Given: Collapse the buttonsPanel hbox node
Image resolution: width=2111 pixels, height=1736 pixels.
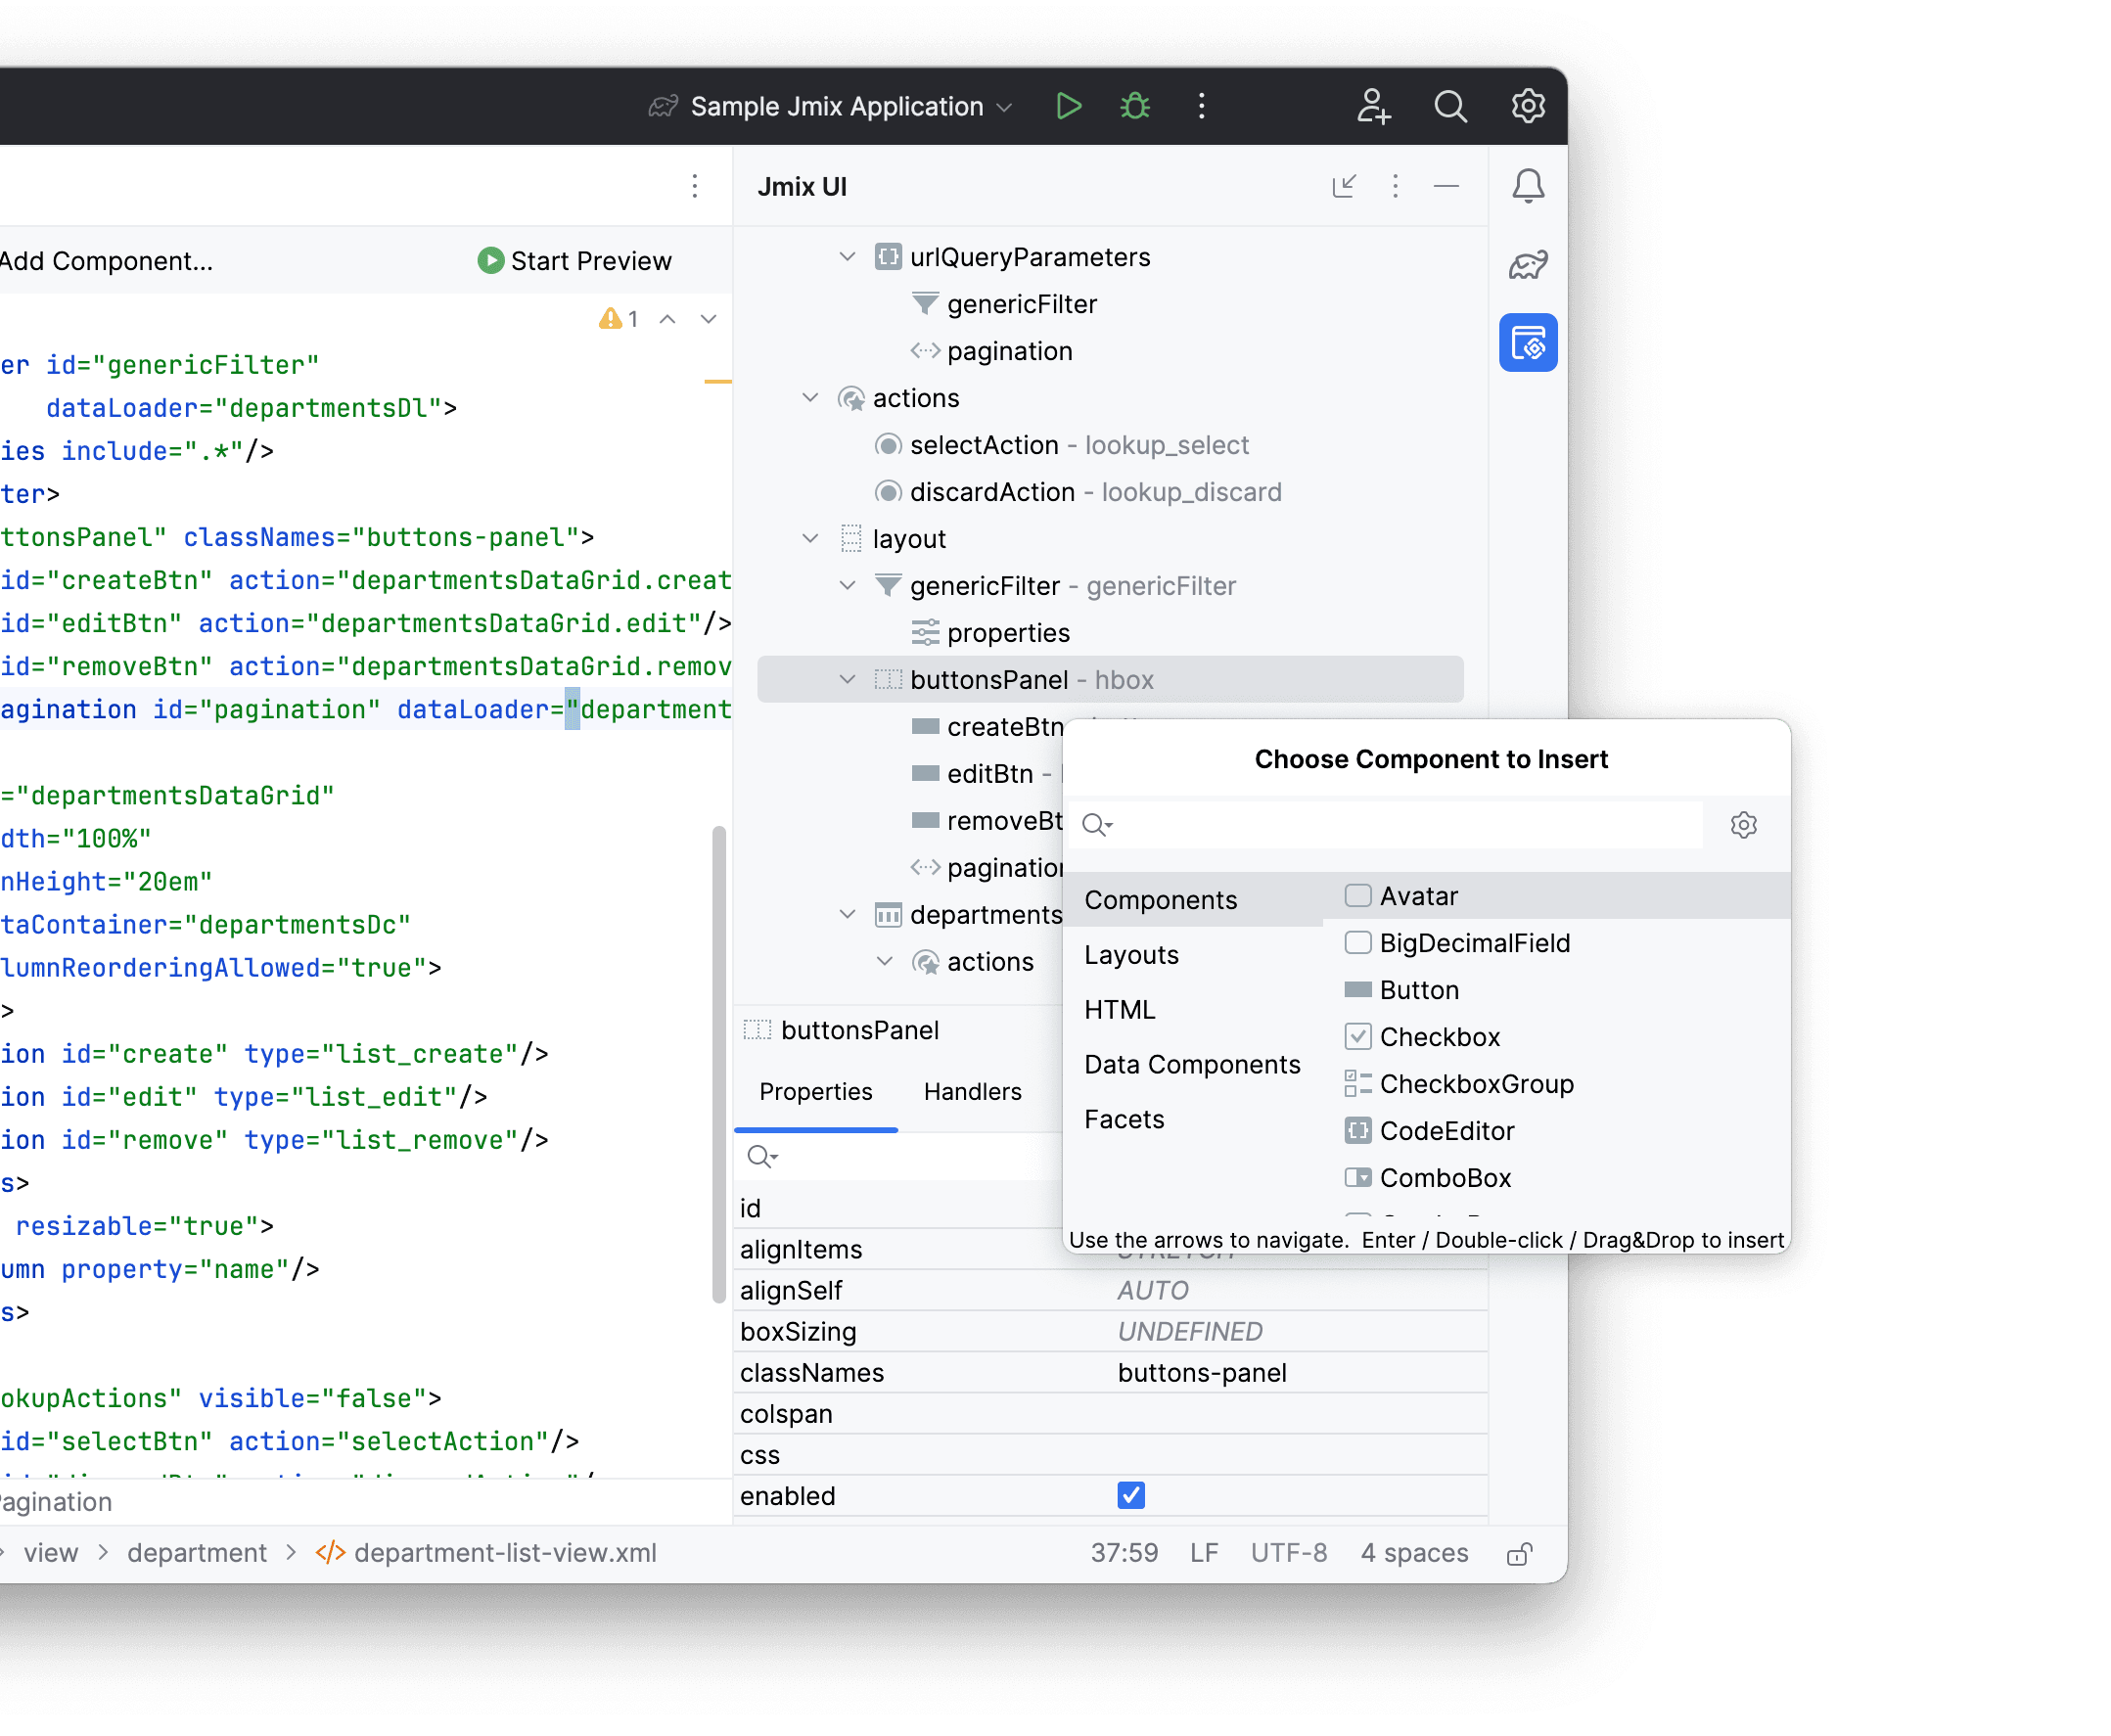Looking at the screenshot, I should click(846, 680).
